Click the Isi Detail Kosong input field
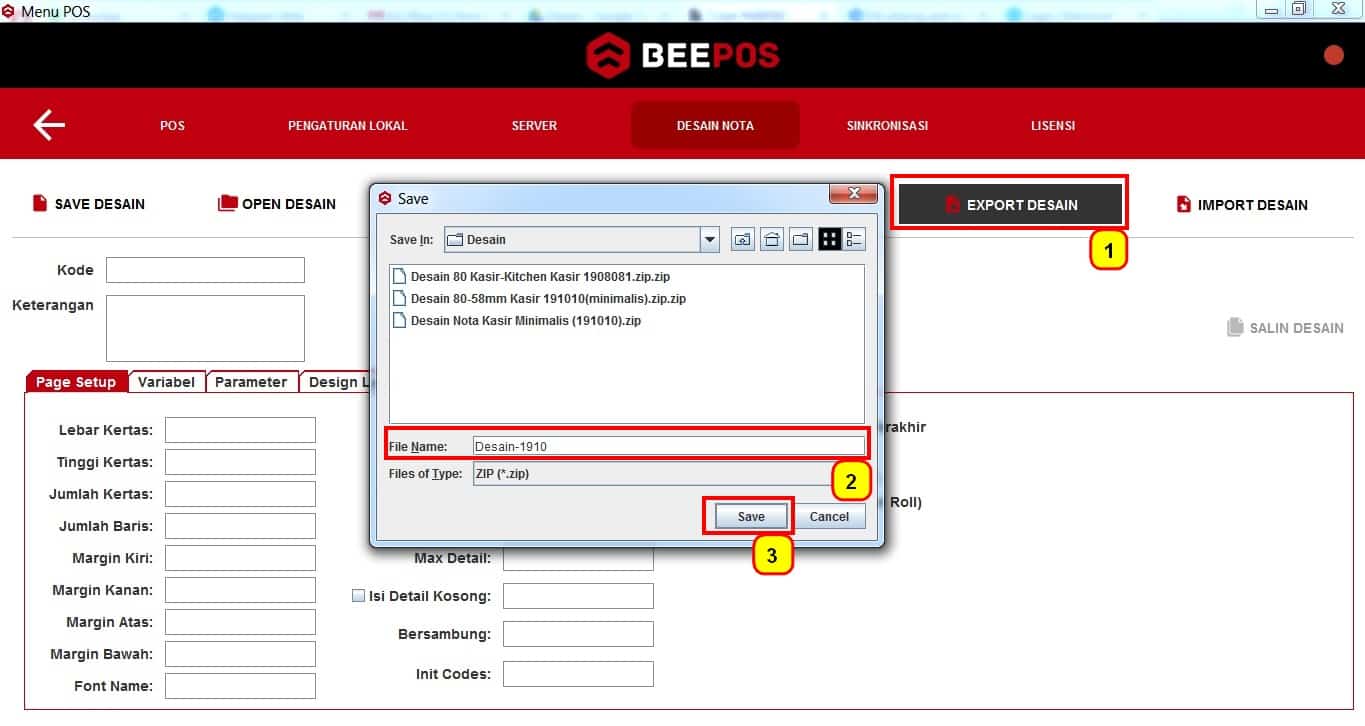Viewport: 1365px width, 726px height. (578, 596)
